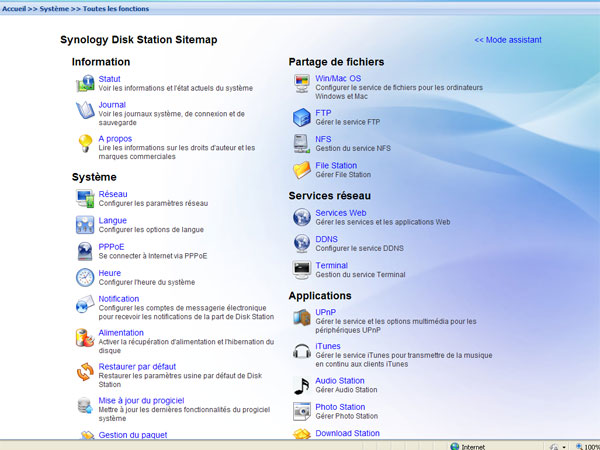The width and height of the screenshot is (600, 450).
Task: Open the DDNS link
Action: pyautogui.click(x=326, y=239)
